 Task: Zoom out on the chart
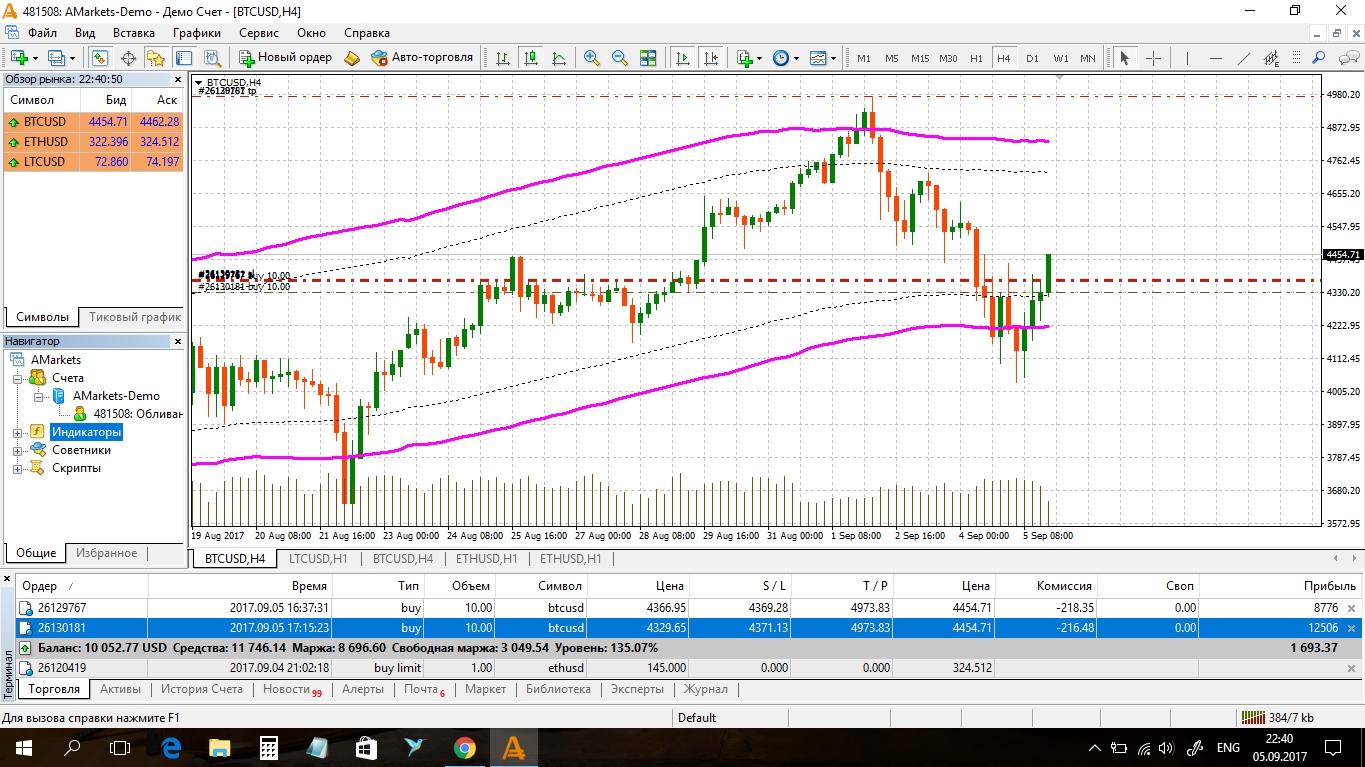[619, 58]
